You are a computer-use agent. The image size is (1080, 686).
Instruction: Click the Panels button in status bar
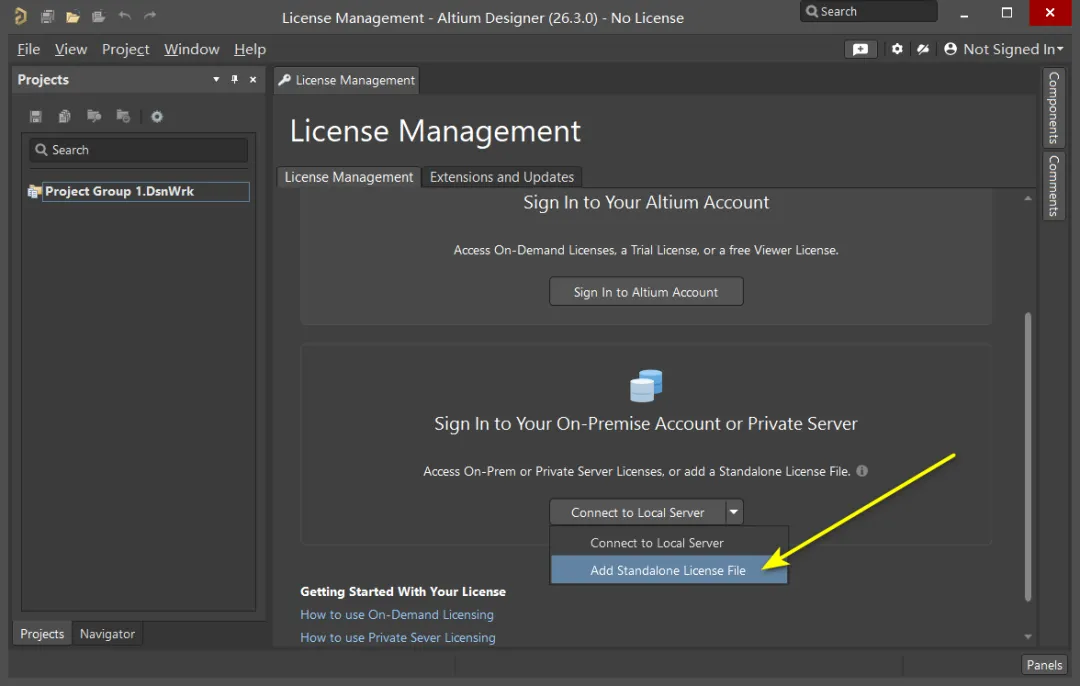click(x=1044, y=665)
